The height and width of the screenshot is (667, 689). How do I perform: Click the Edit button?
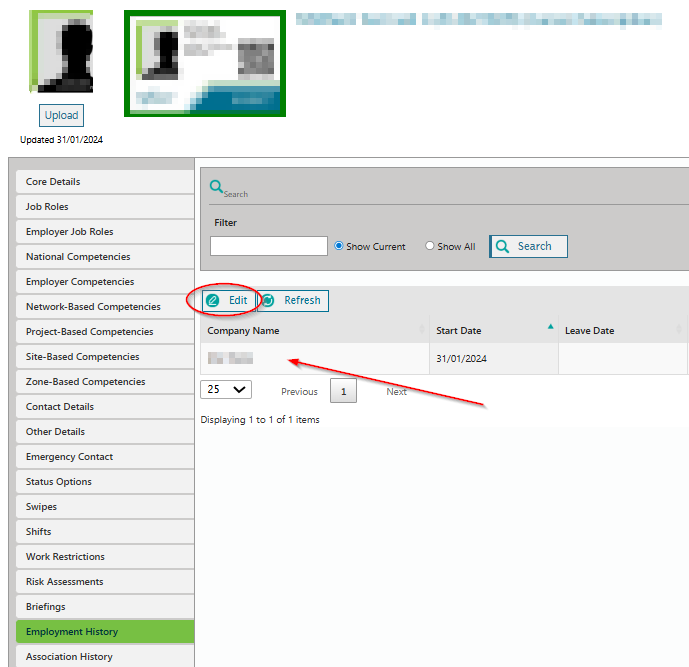pos(228,301)
